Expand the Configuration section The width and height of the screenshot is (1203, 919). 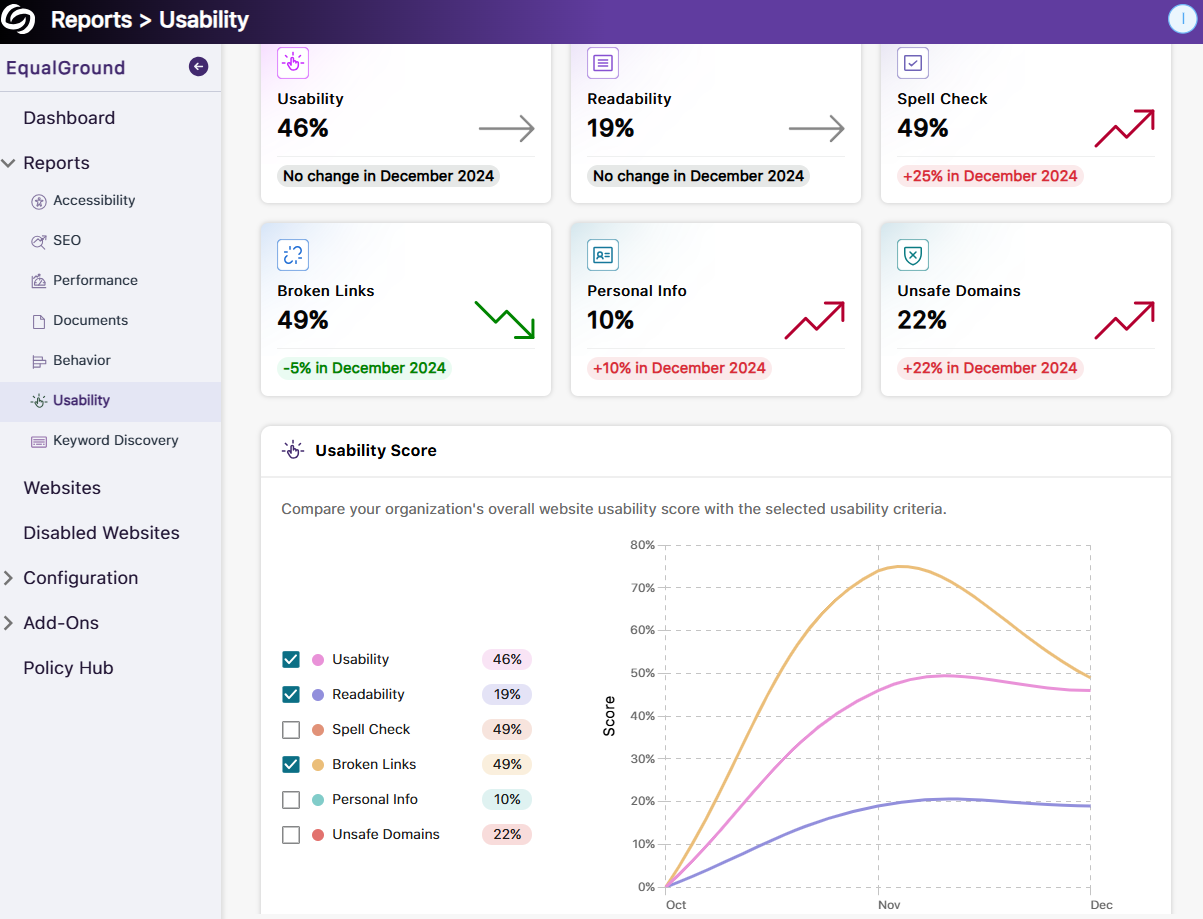10,578
